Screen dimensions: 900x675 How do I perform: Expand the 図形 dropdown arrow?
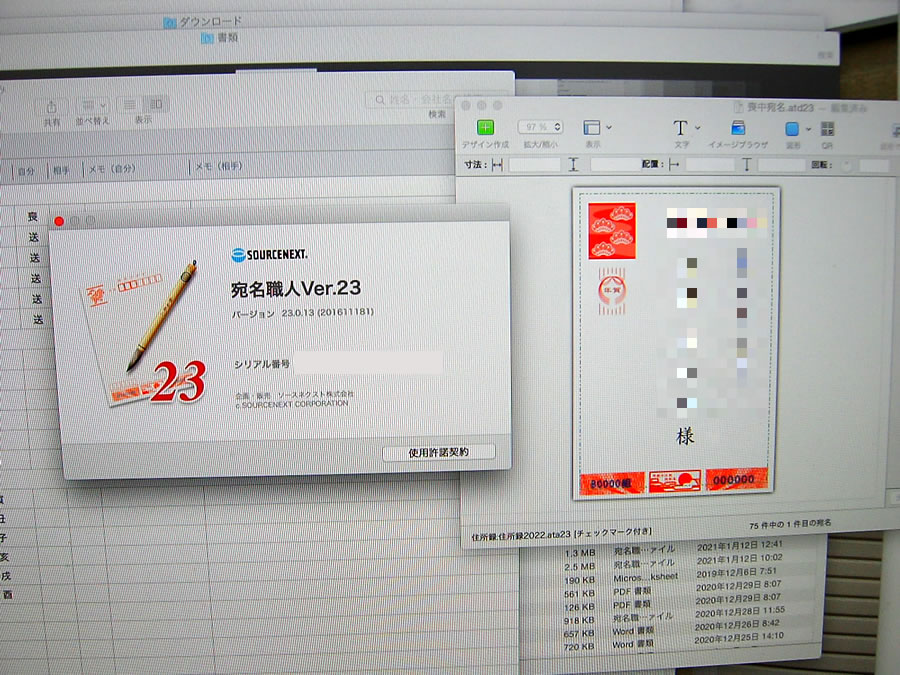coord(808,129)
